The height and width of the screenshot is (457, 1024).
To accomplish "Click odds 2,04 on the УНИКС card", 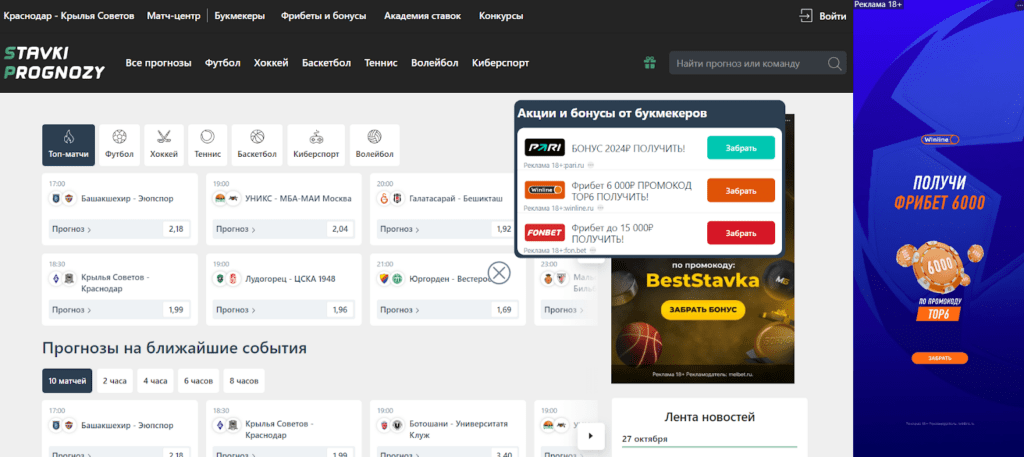I will [340, 229].
